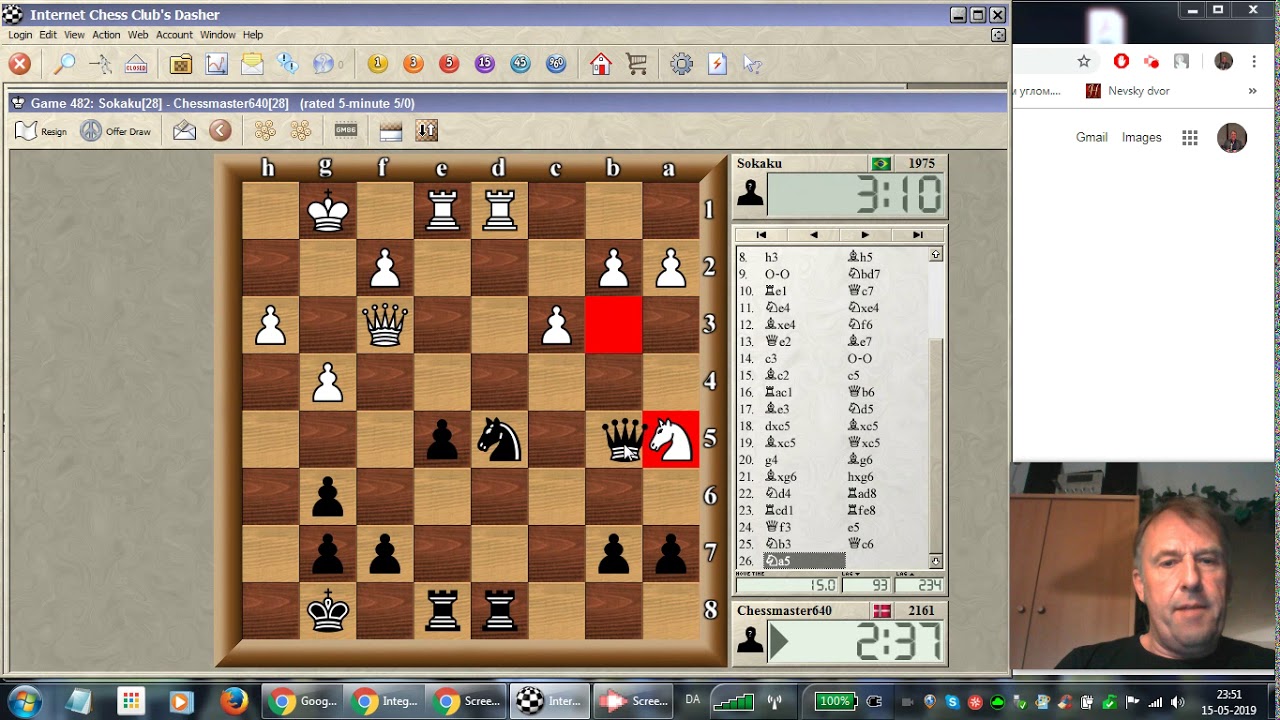
Task: Click the lightning page quick-script icon
Action: click(717, 64)
